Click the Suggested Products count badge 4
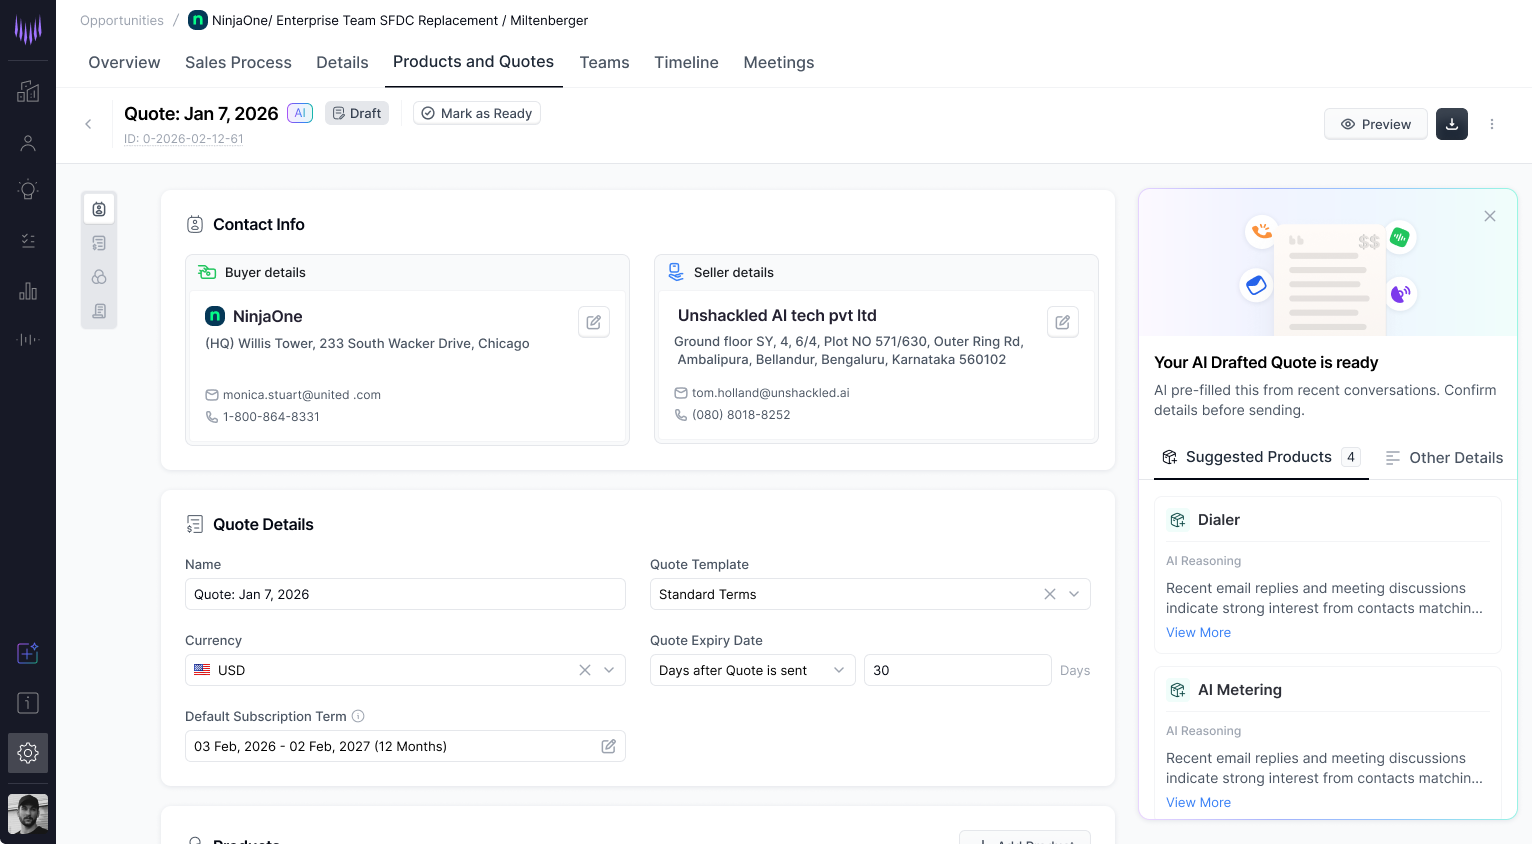1536x844 pixels. tap(1351, 457)
